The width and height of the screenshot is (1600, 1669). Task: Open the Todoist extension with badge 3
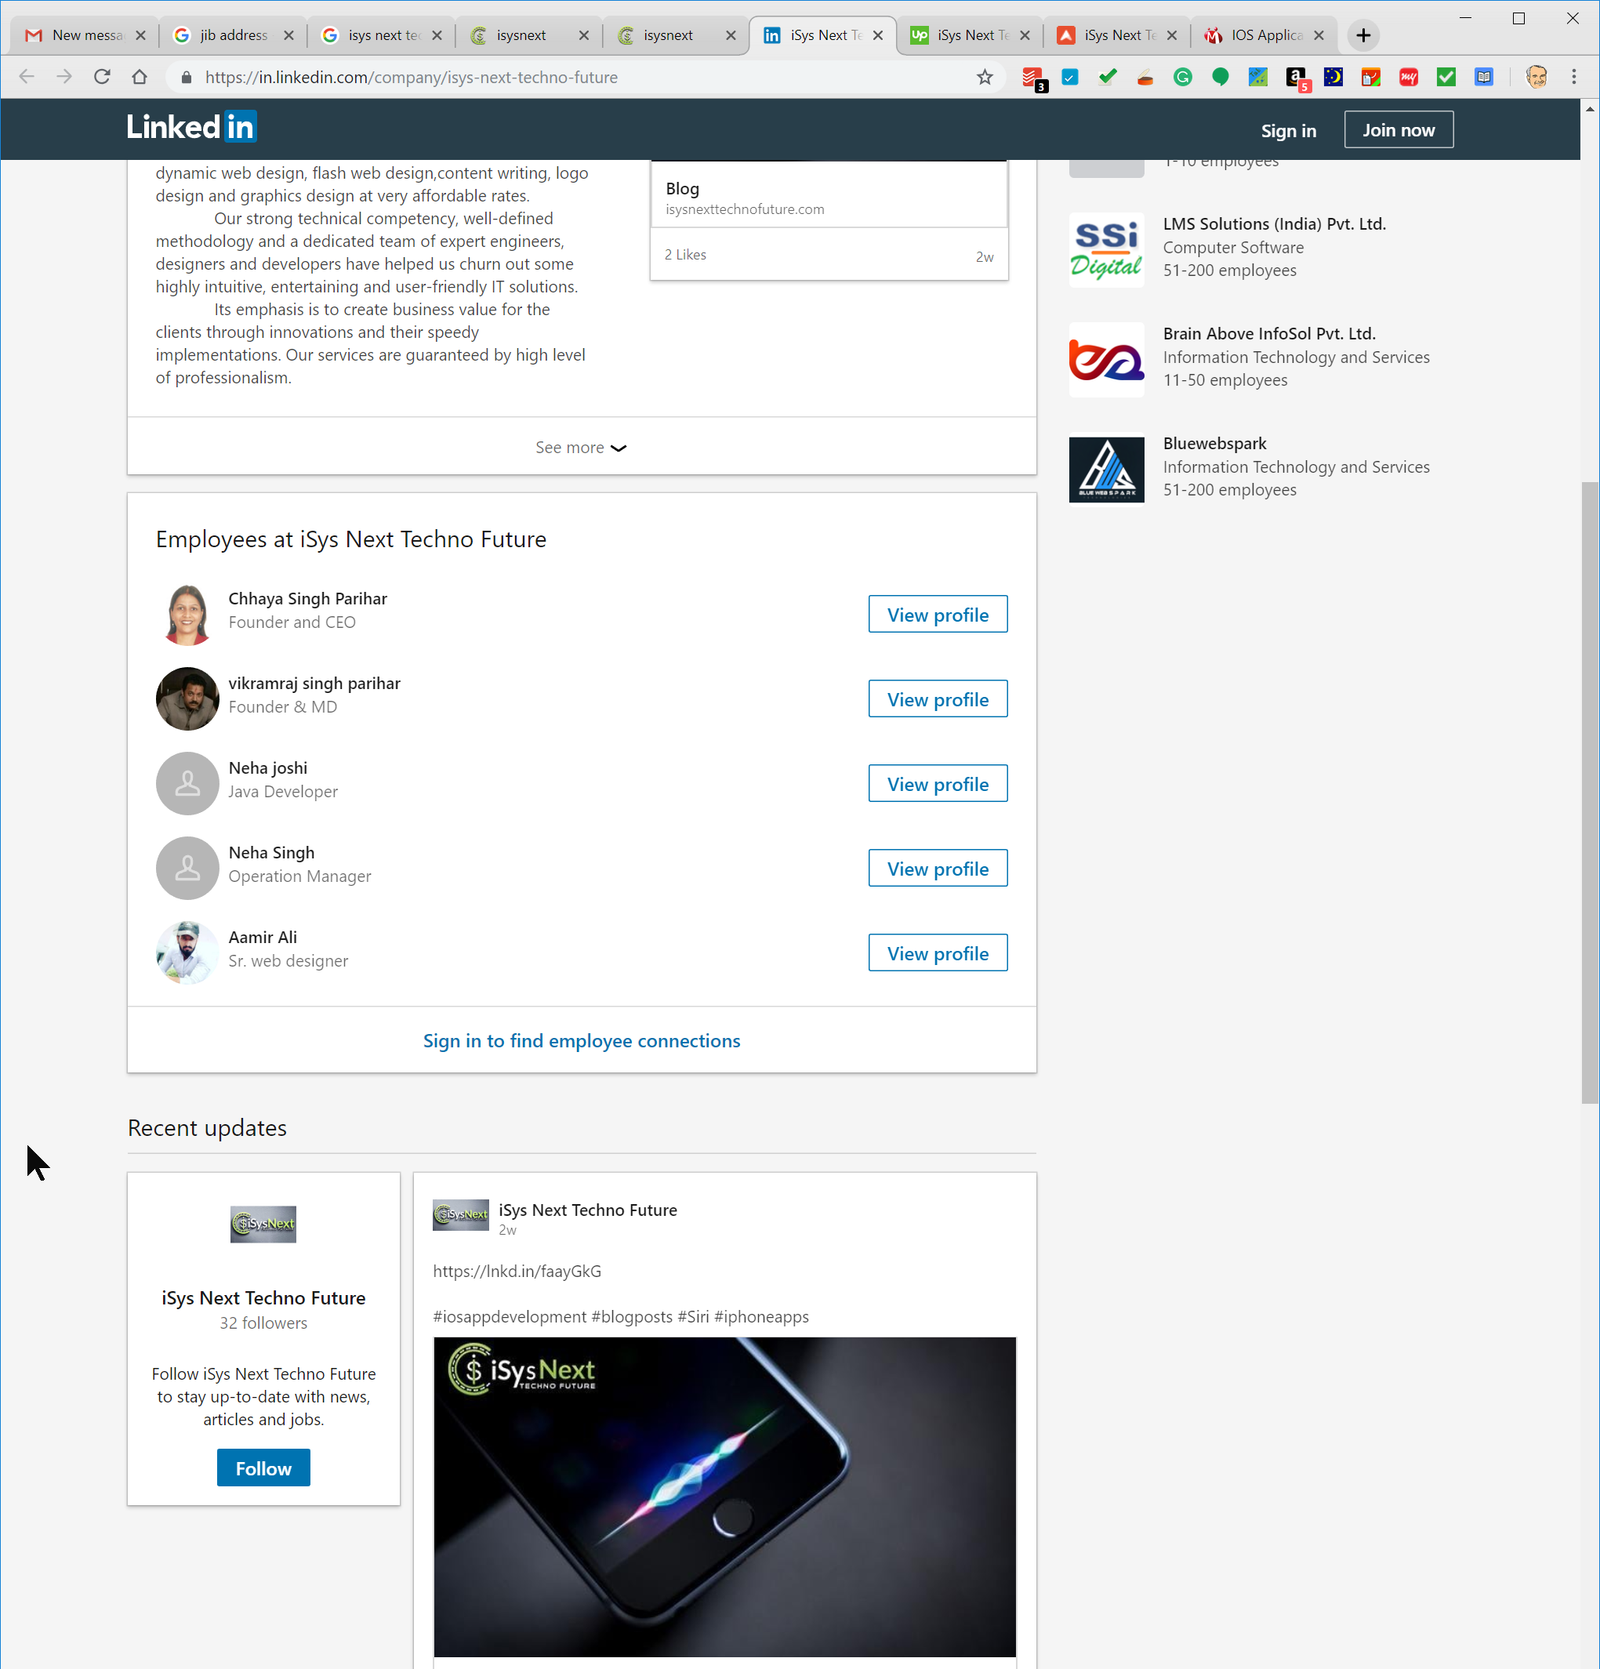(x=1033, y=78)
